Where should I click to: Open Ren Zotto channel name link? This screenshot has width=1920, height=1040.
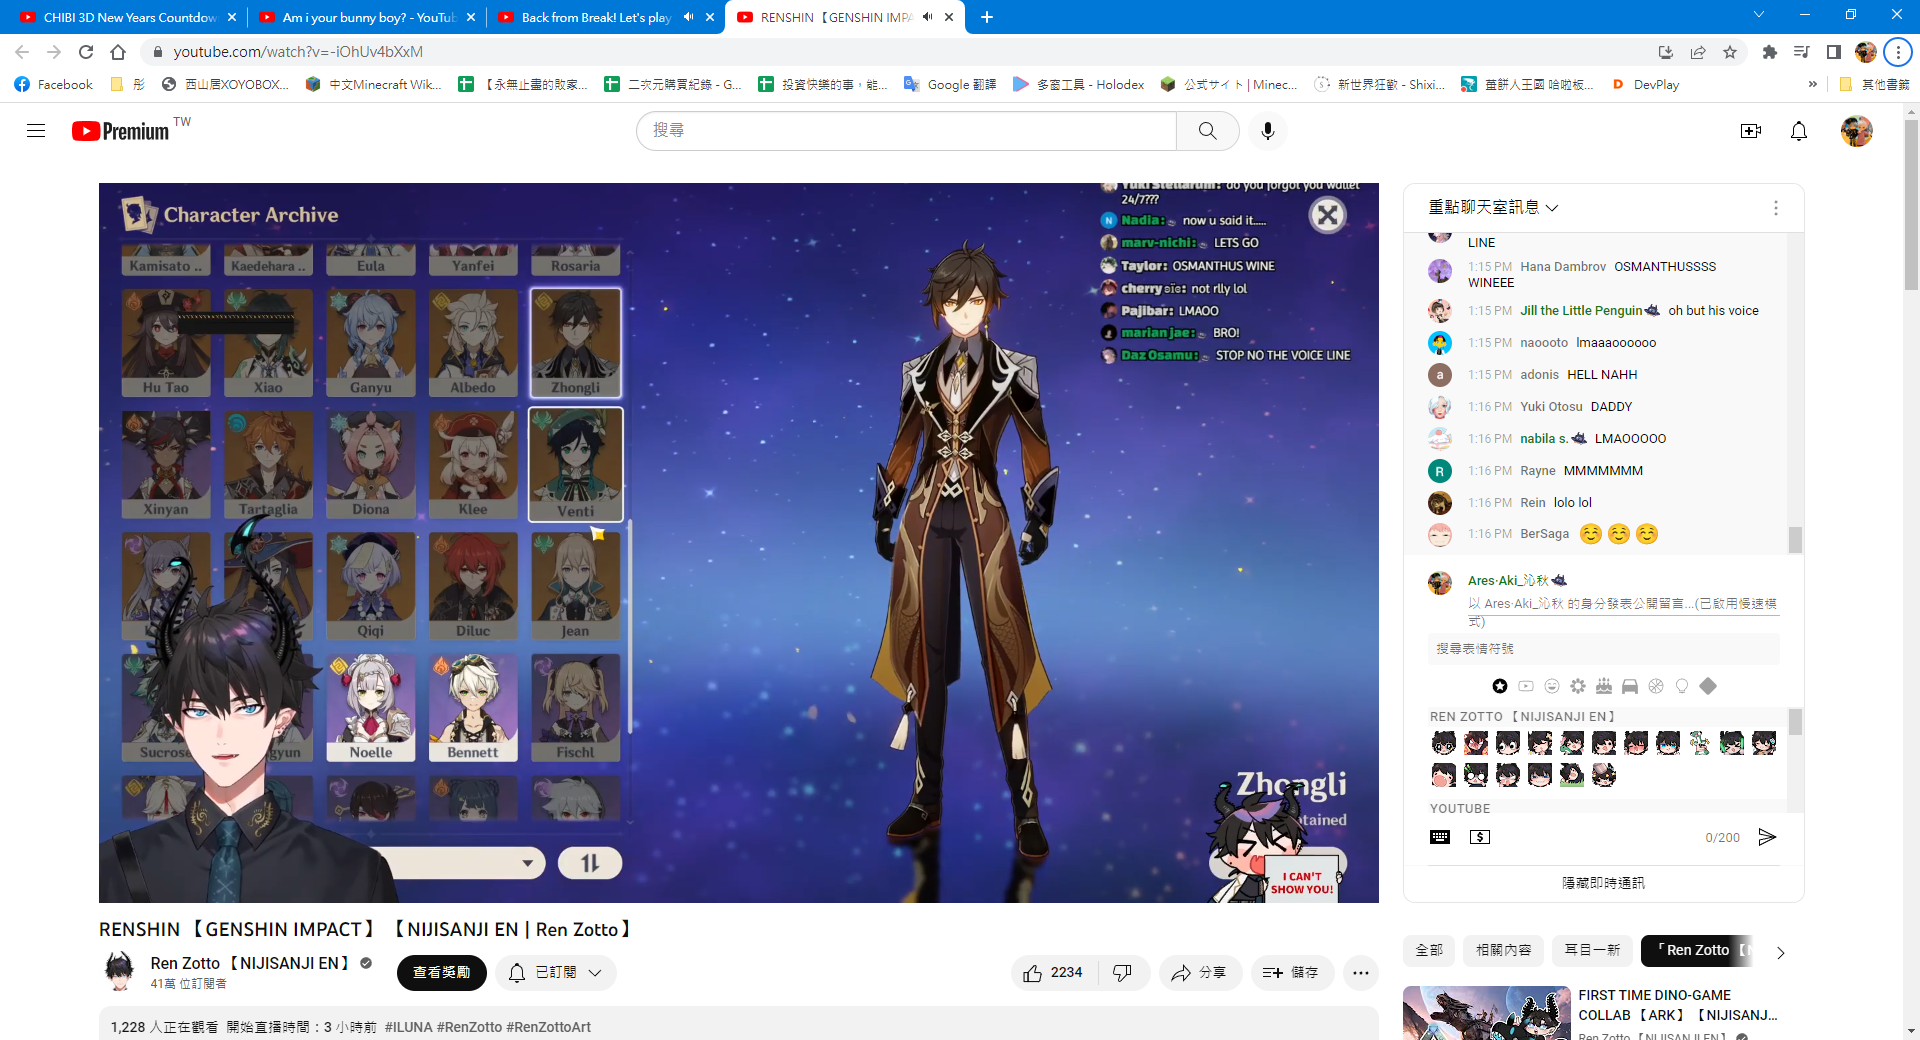click(x=249, y=963)
